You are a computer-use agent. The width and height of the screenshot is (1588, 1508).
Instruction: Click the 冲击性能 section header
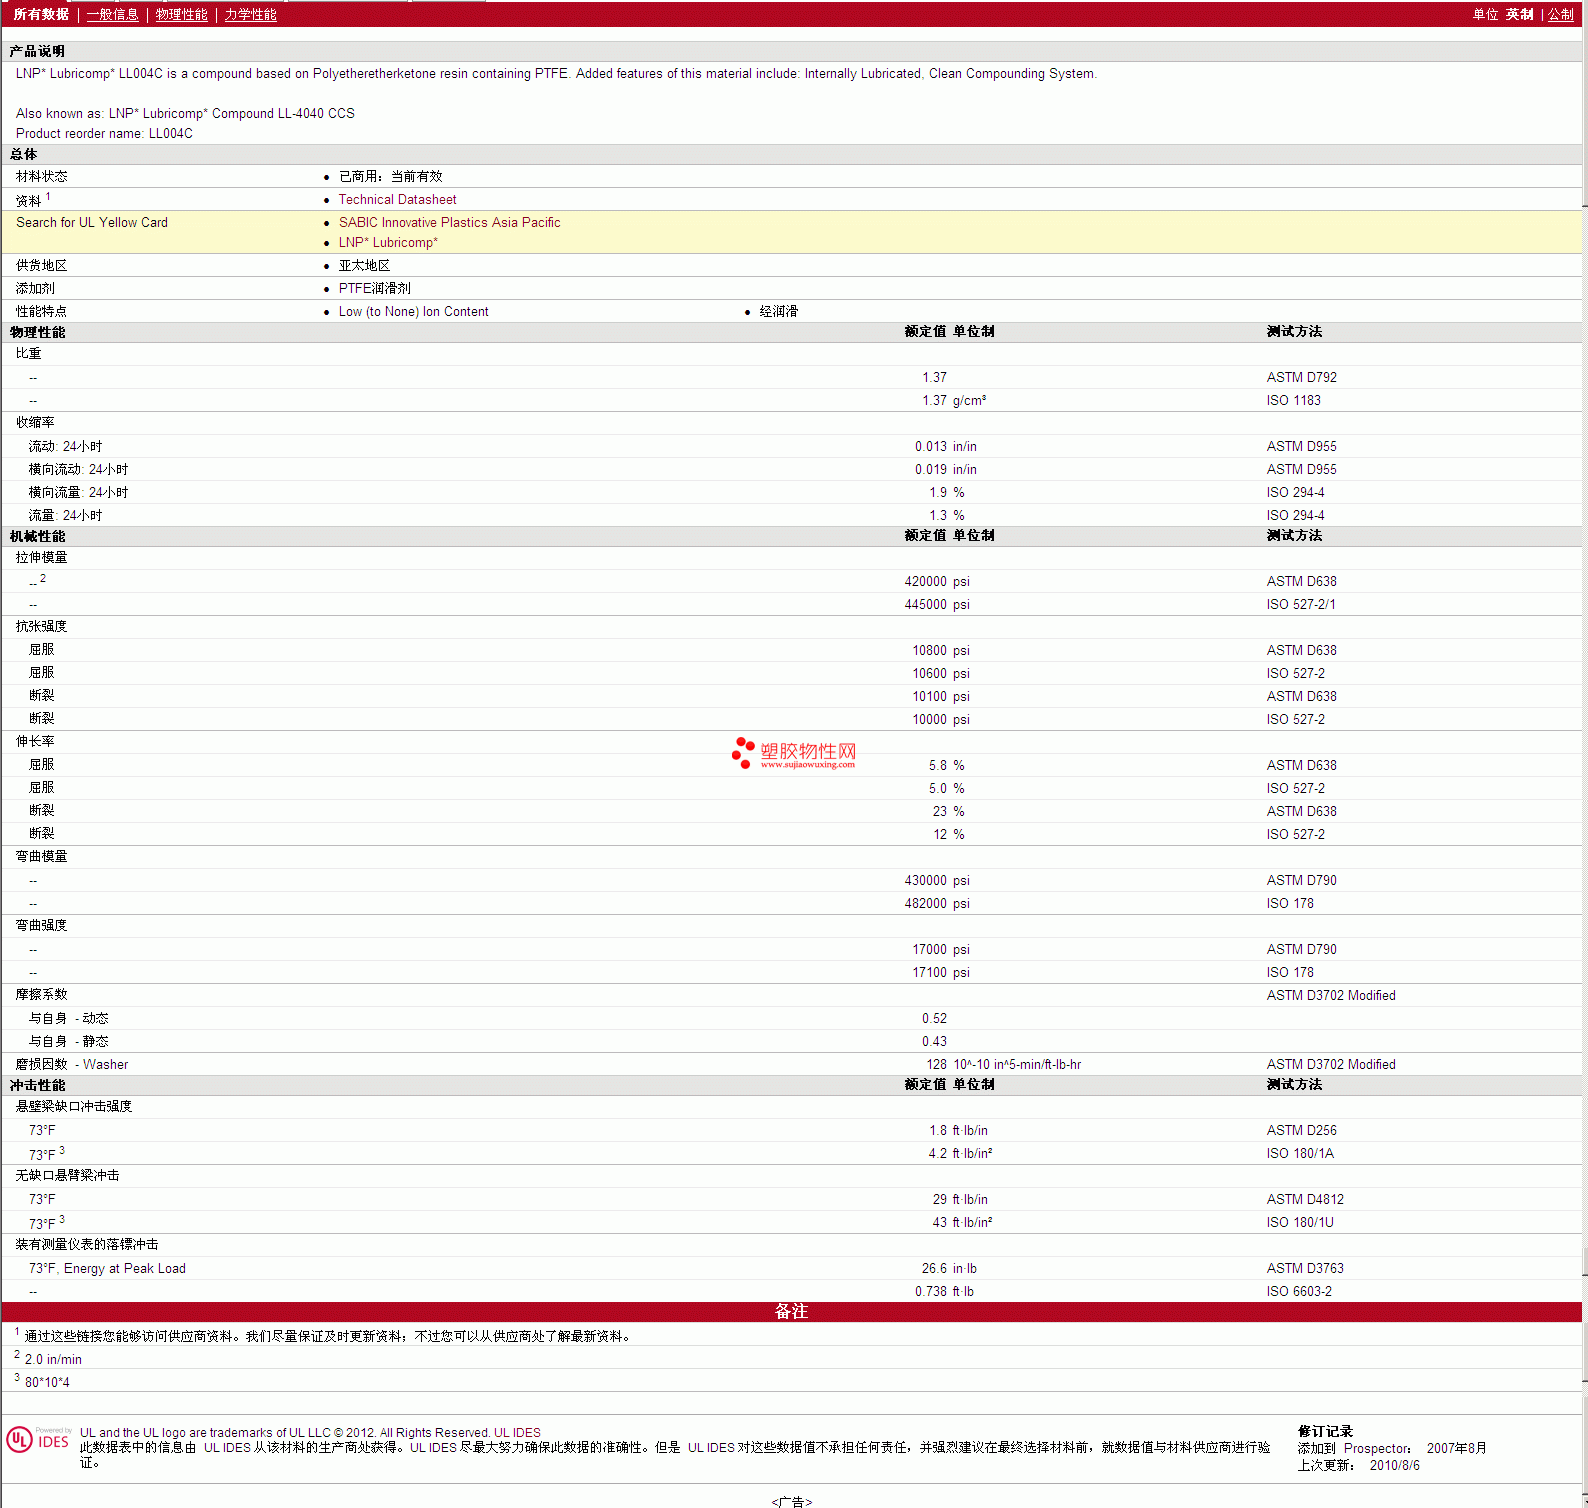click(x=37, y=1085)
